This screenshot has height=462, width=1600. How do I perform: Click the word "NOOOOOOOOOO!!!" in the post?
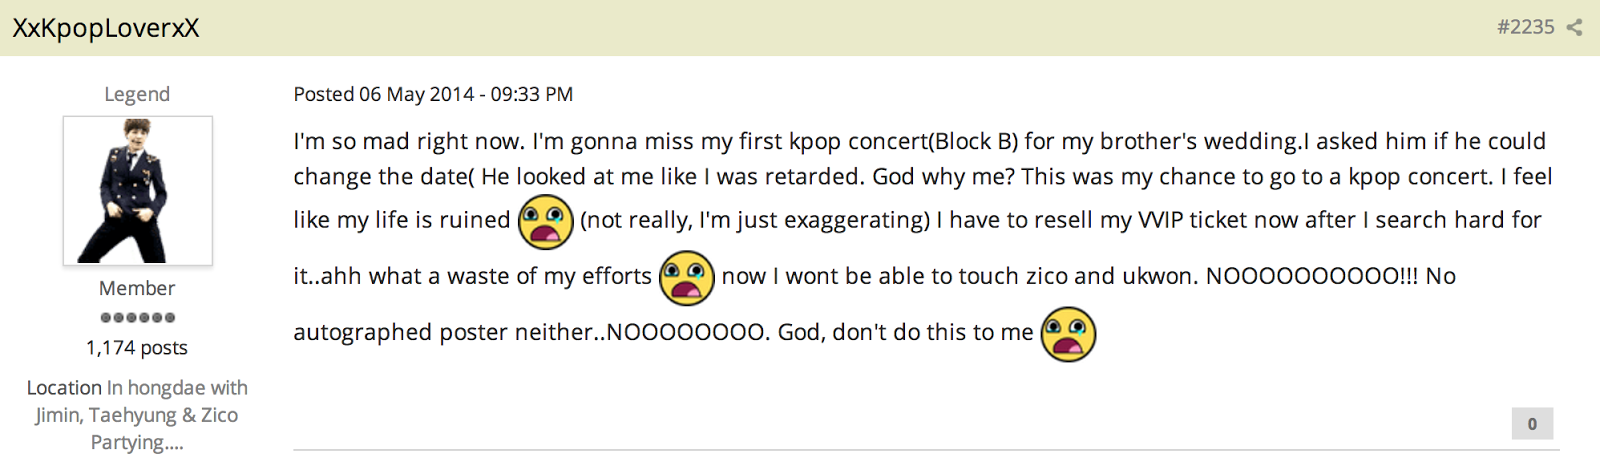point(1312,276)
